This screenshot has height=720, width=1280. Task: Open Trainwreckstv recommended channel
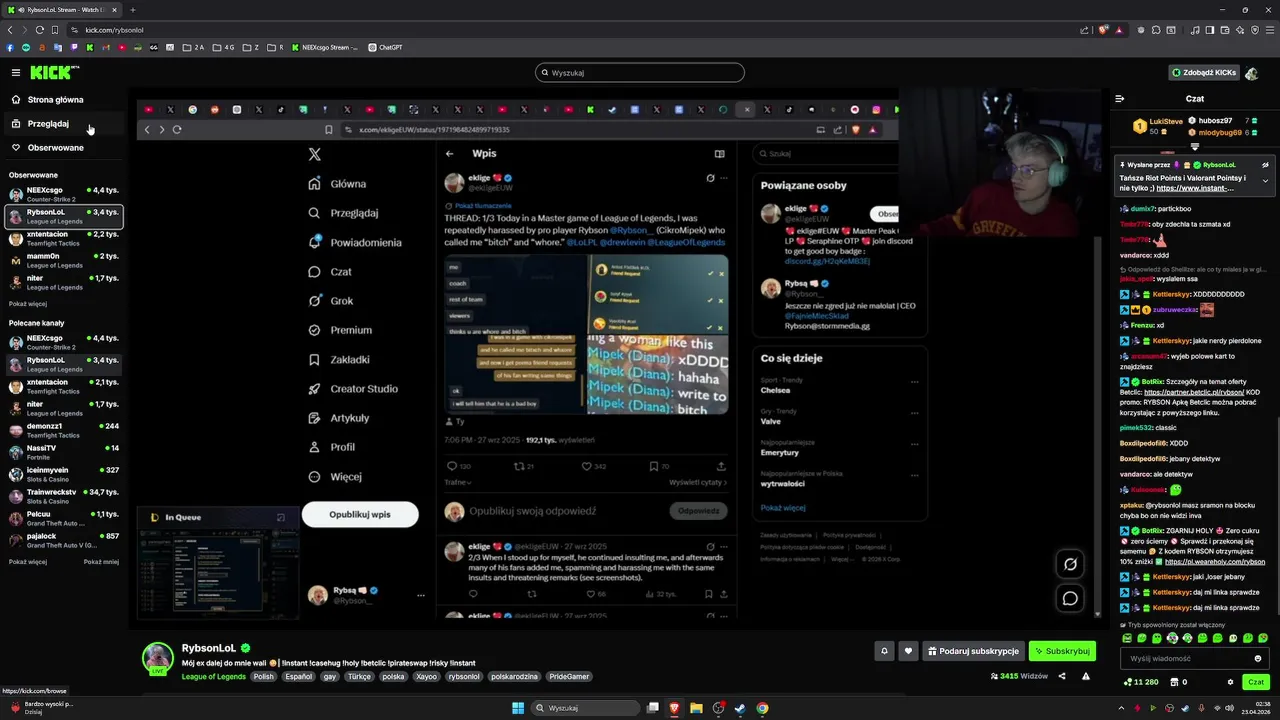64,496
